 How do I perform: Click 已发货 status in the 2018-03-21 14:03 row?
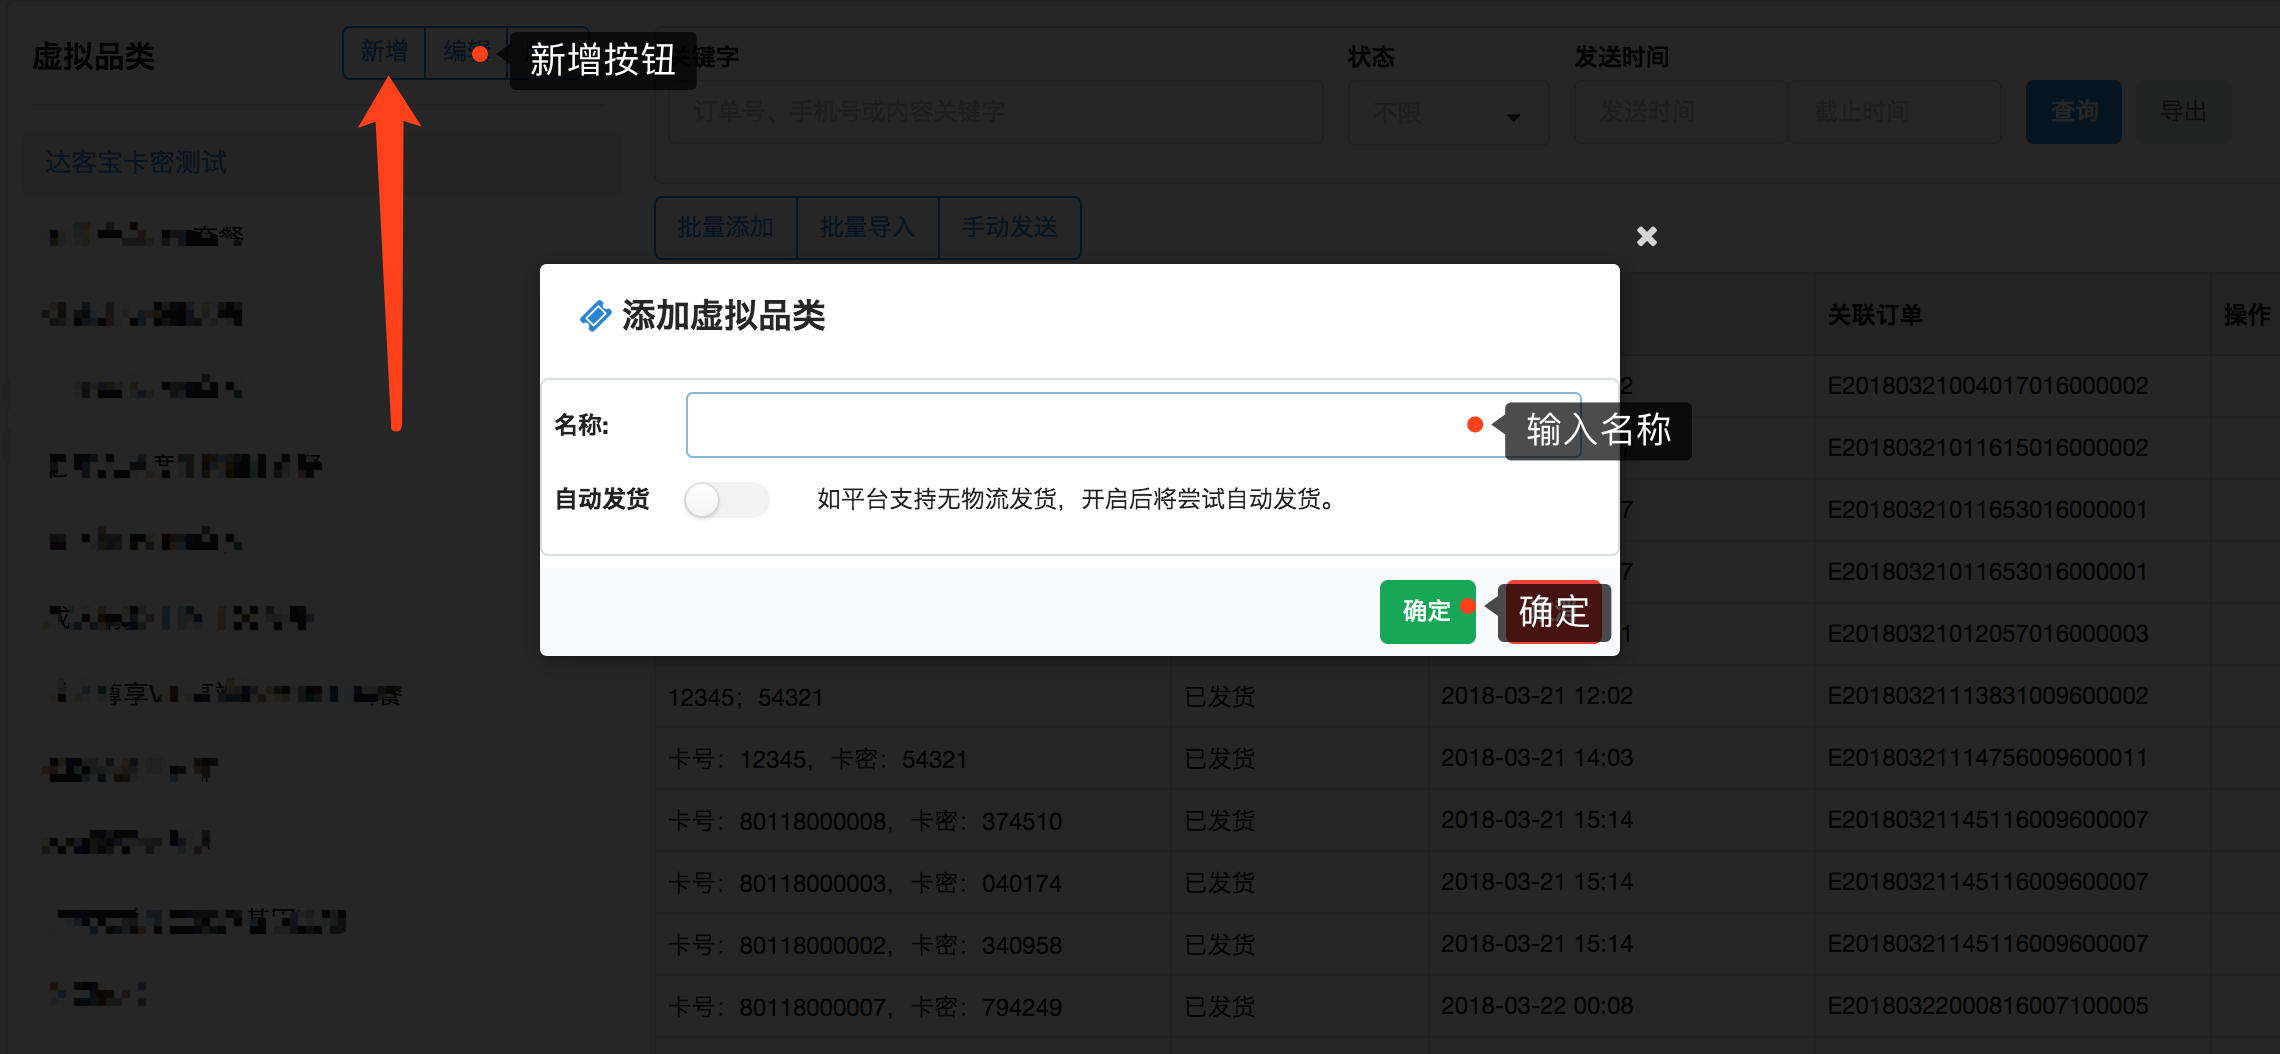[x=1220, y=759]
